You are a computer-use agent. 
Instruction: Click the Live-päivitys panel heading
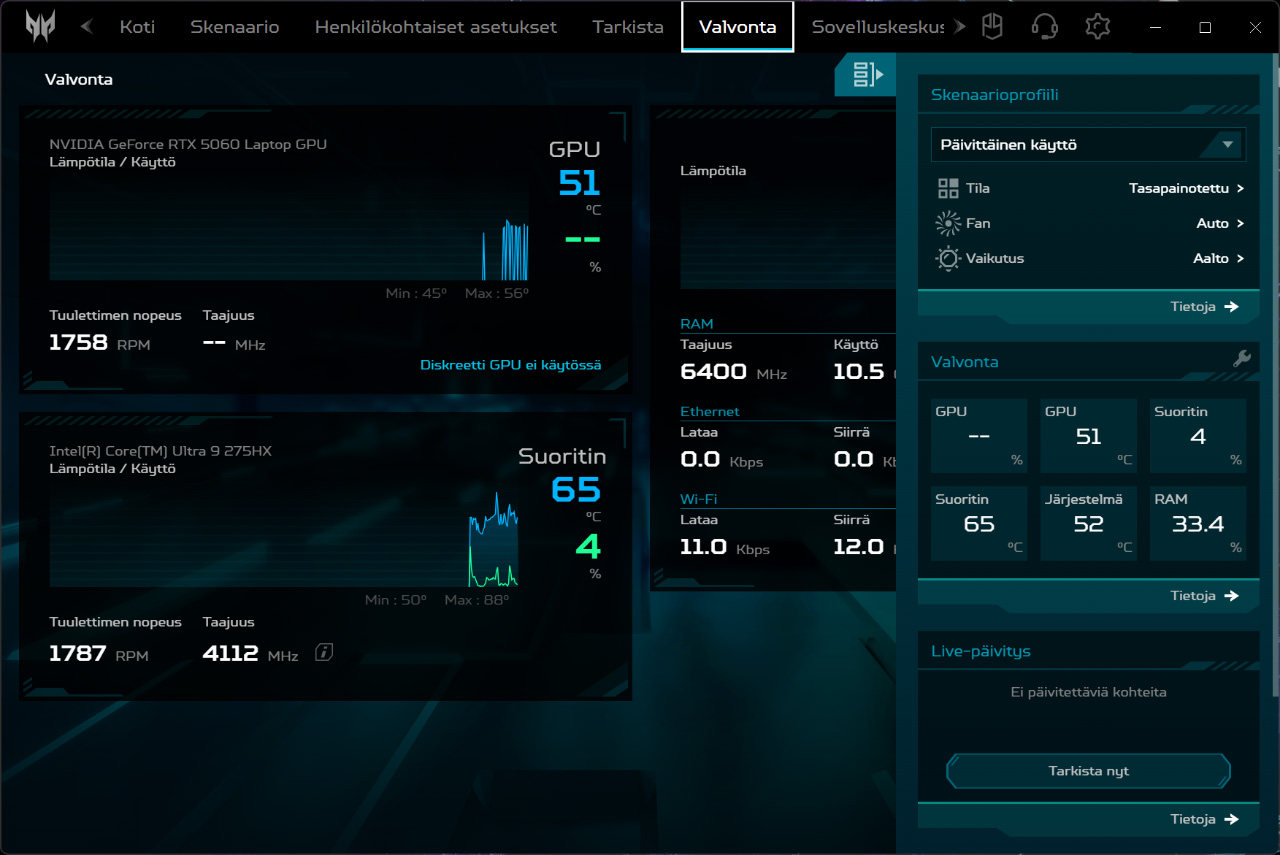[x=981, y=651]
